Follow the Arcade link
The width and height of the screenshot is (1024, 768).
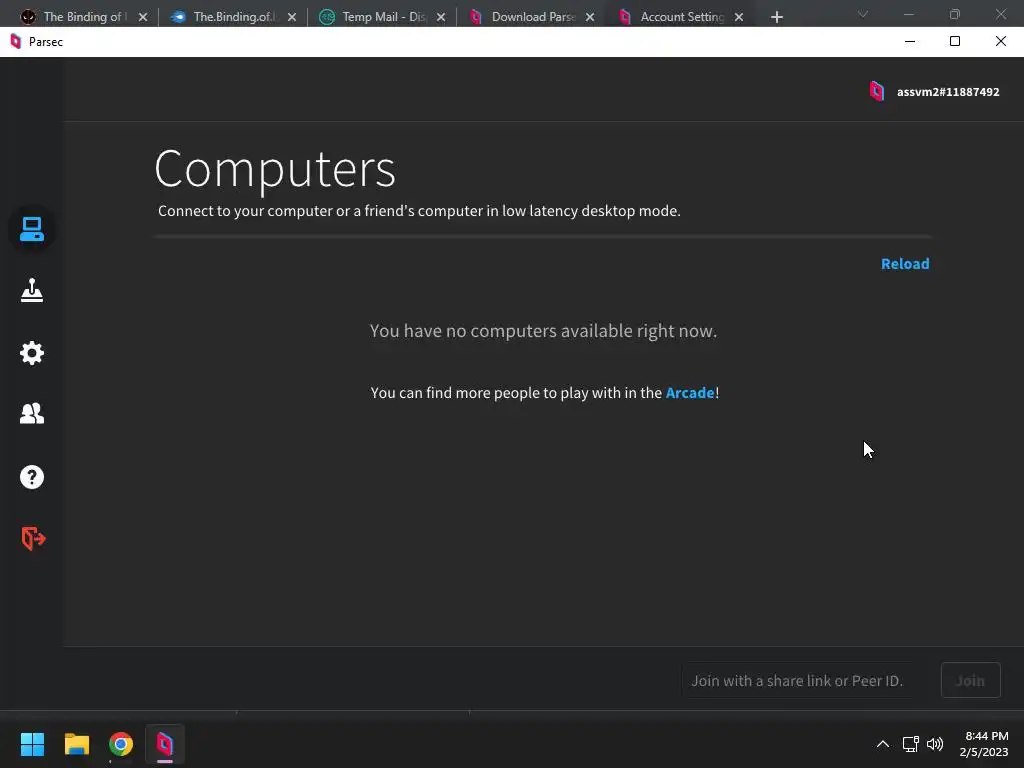coord(690,392)
